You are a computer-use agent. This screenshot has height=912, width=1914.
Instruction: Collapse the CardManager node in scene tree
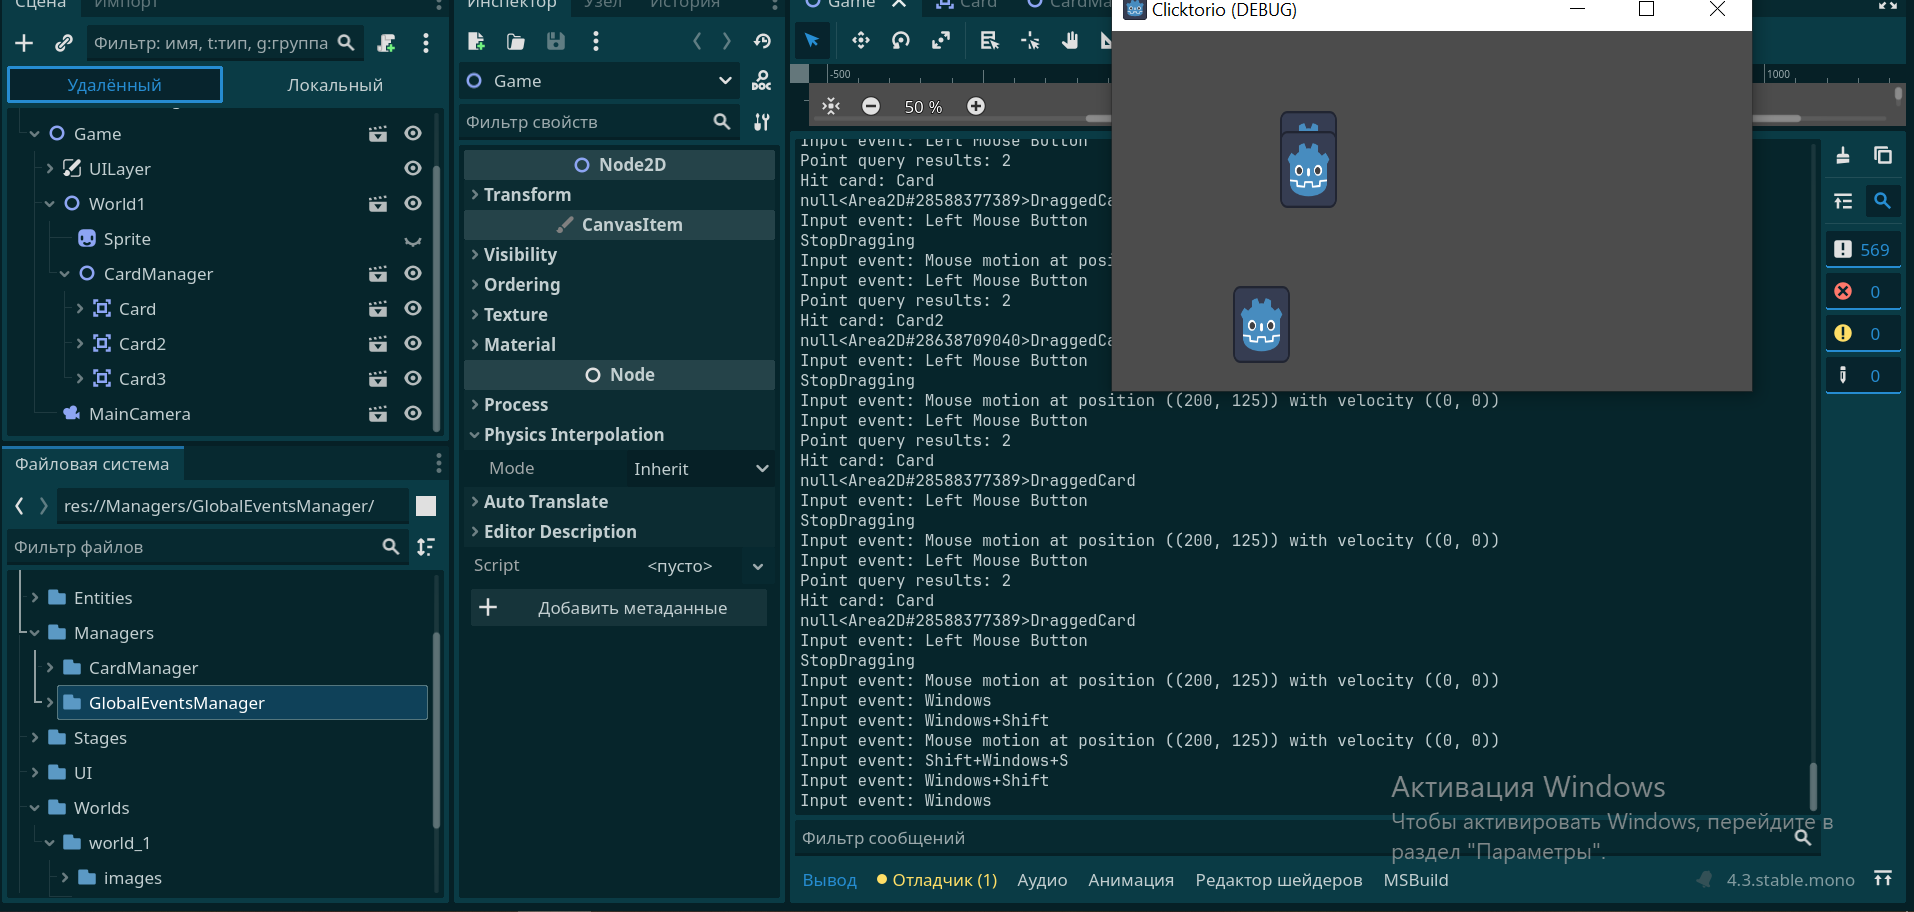(65, 274)
